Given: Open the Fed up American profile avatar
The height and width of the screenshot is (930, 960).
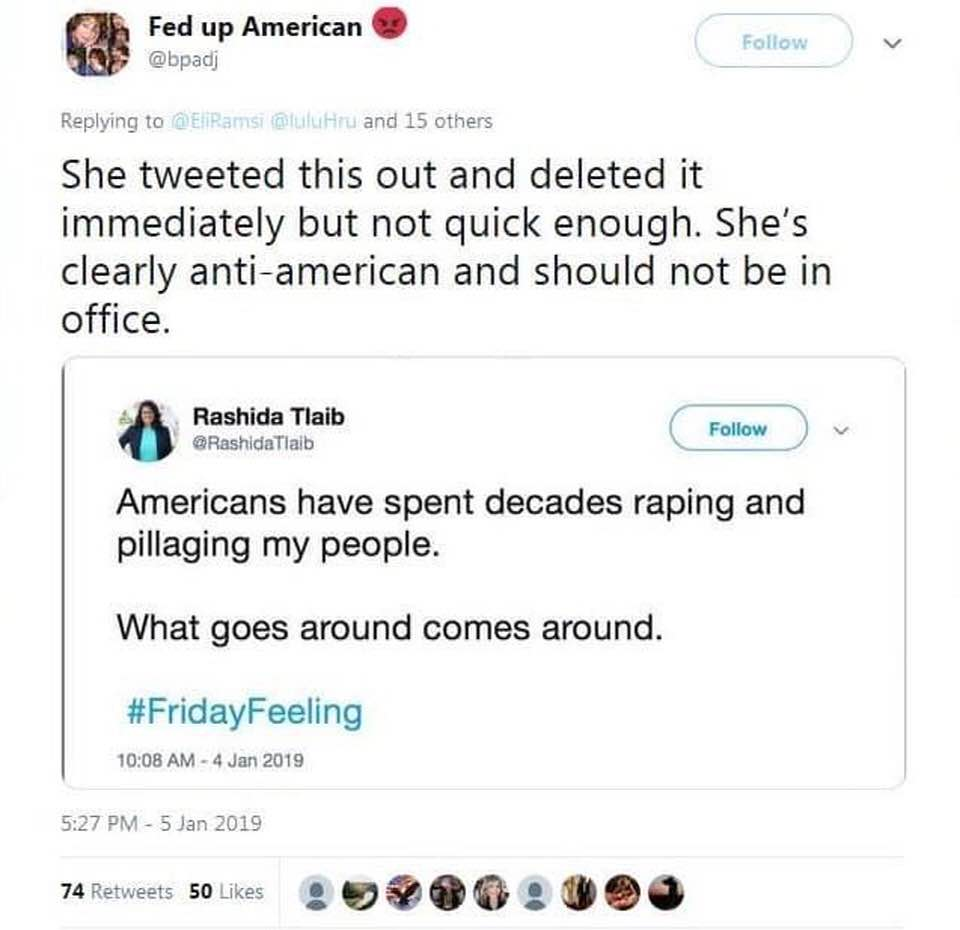Looking at the screenshot, I should pos(99,45).
